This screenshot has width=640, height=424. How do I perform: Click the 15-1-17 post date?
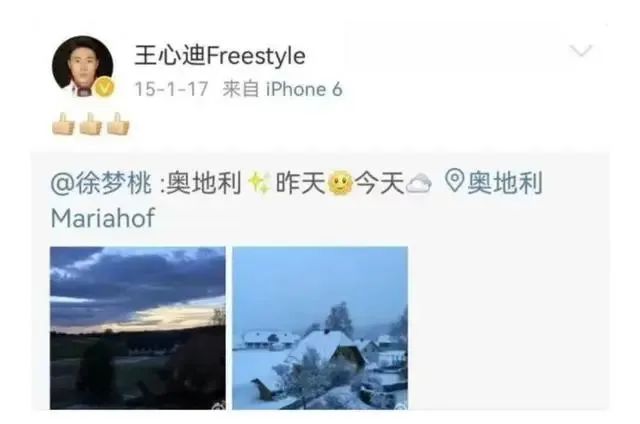click(171, 89)
